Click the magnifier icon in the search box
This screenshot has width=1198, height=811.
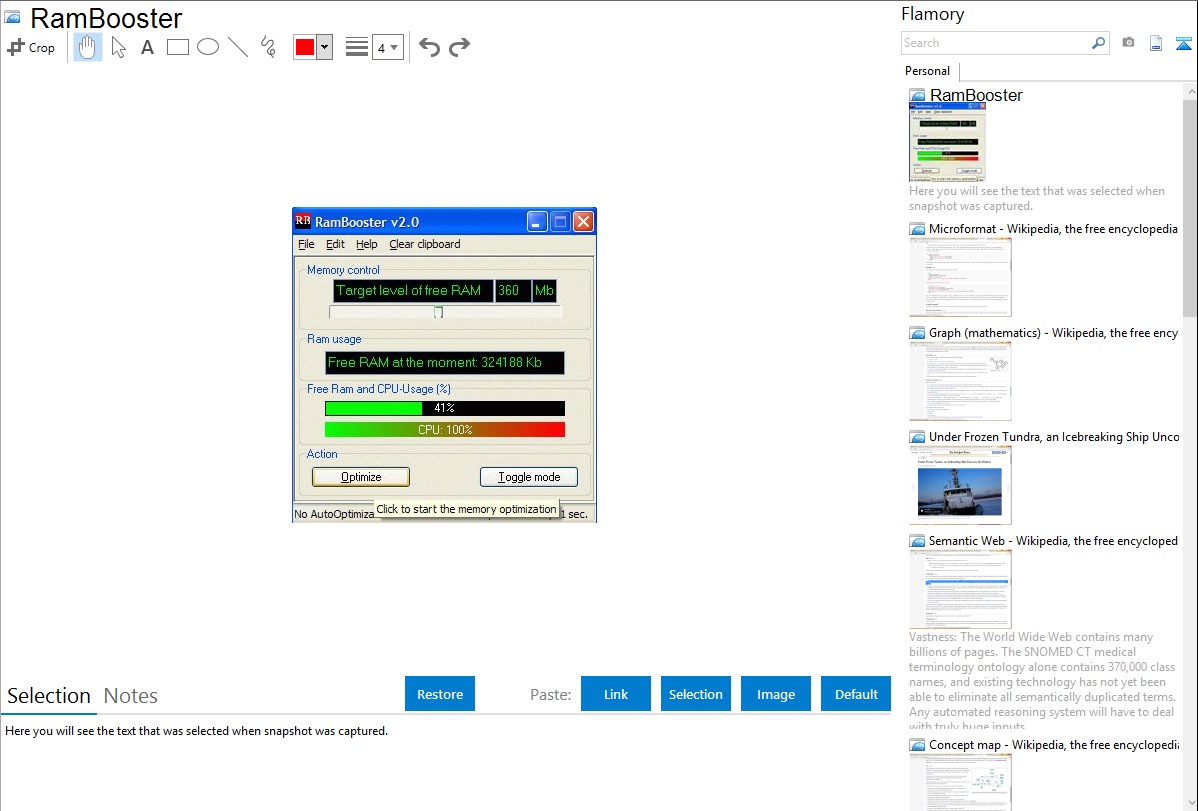click(x=1098, y=43)
